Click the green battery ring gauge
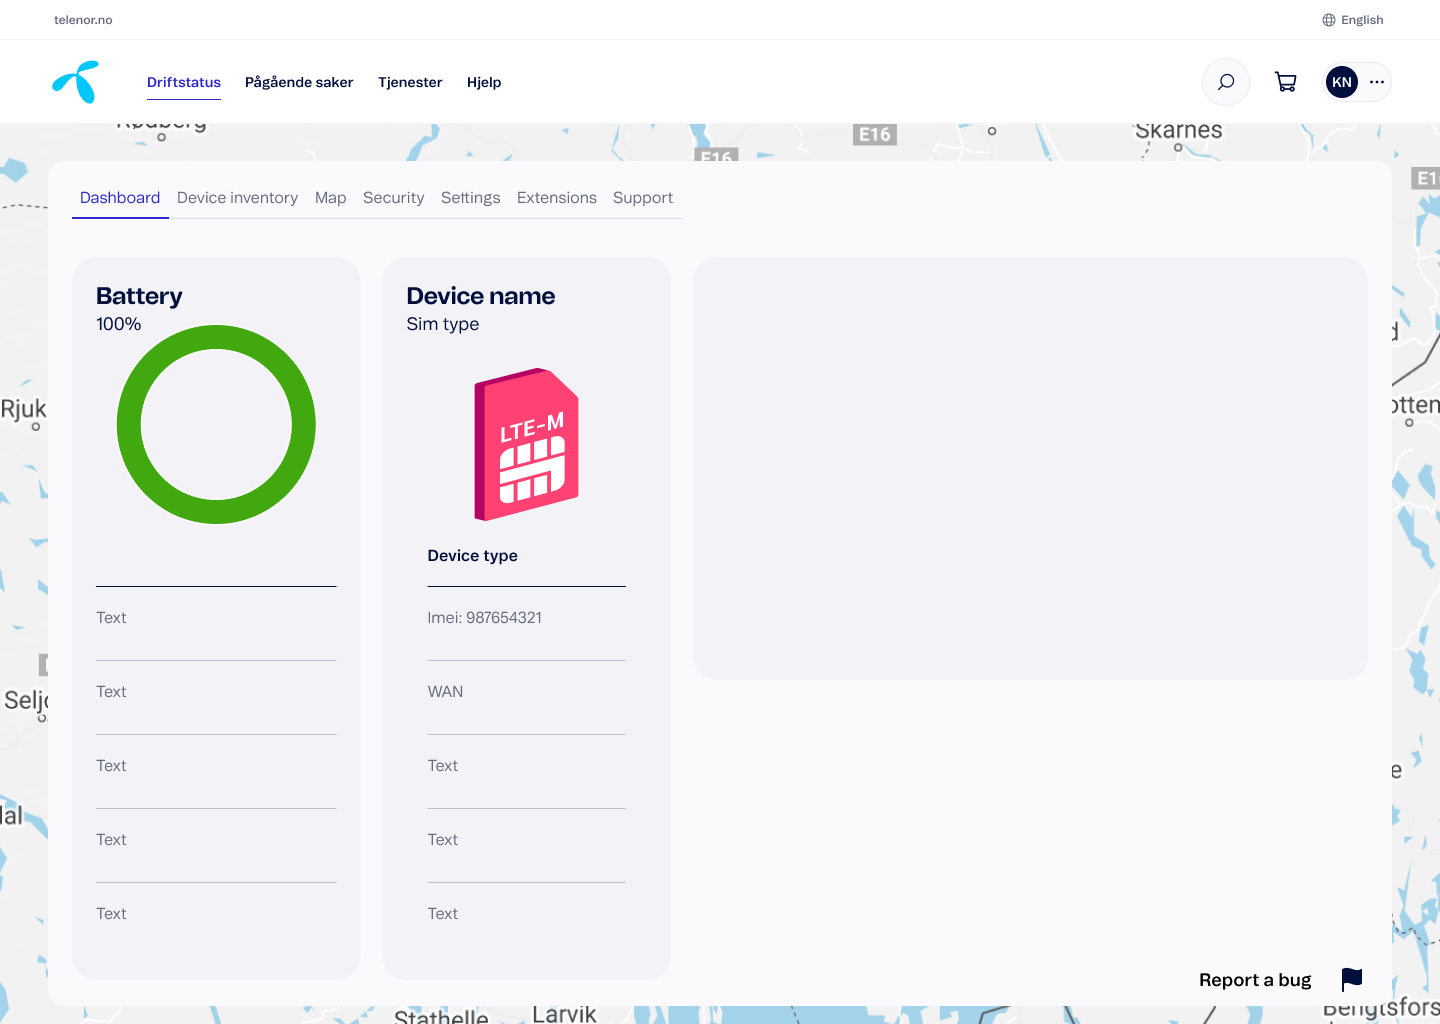The height and width of the screenshot is (1024, 1440). point(216,424)
